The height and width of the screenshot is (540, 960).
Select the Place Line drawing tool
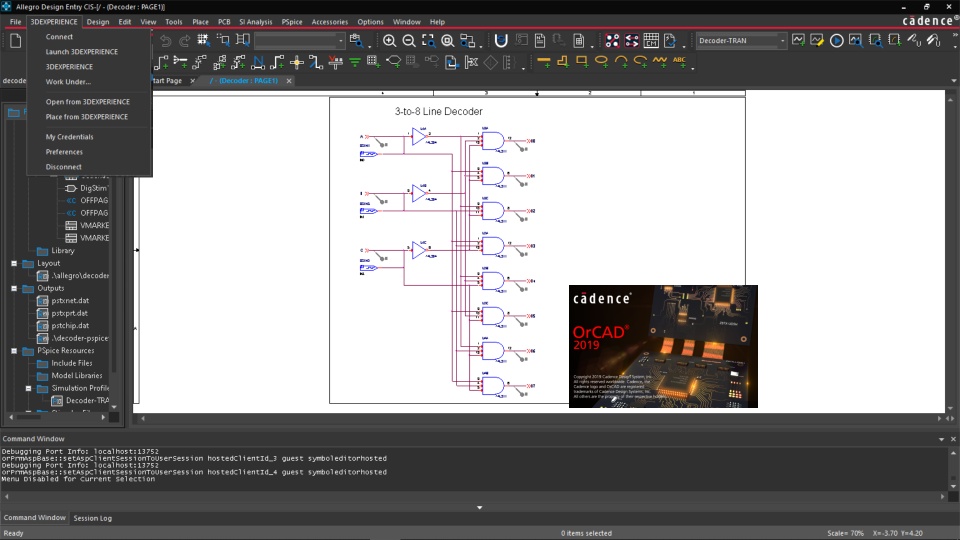click(x=544, y=61)
